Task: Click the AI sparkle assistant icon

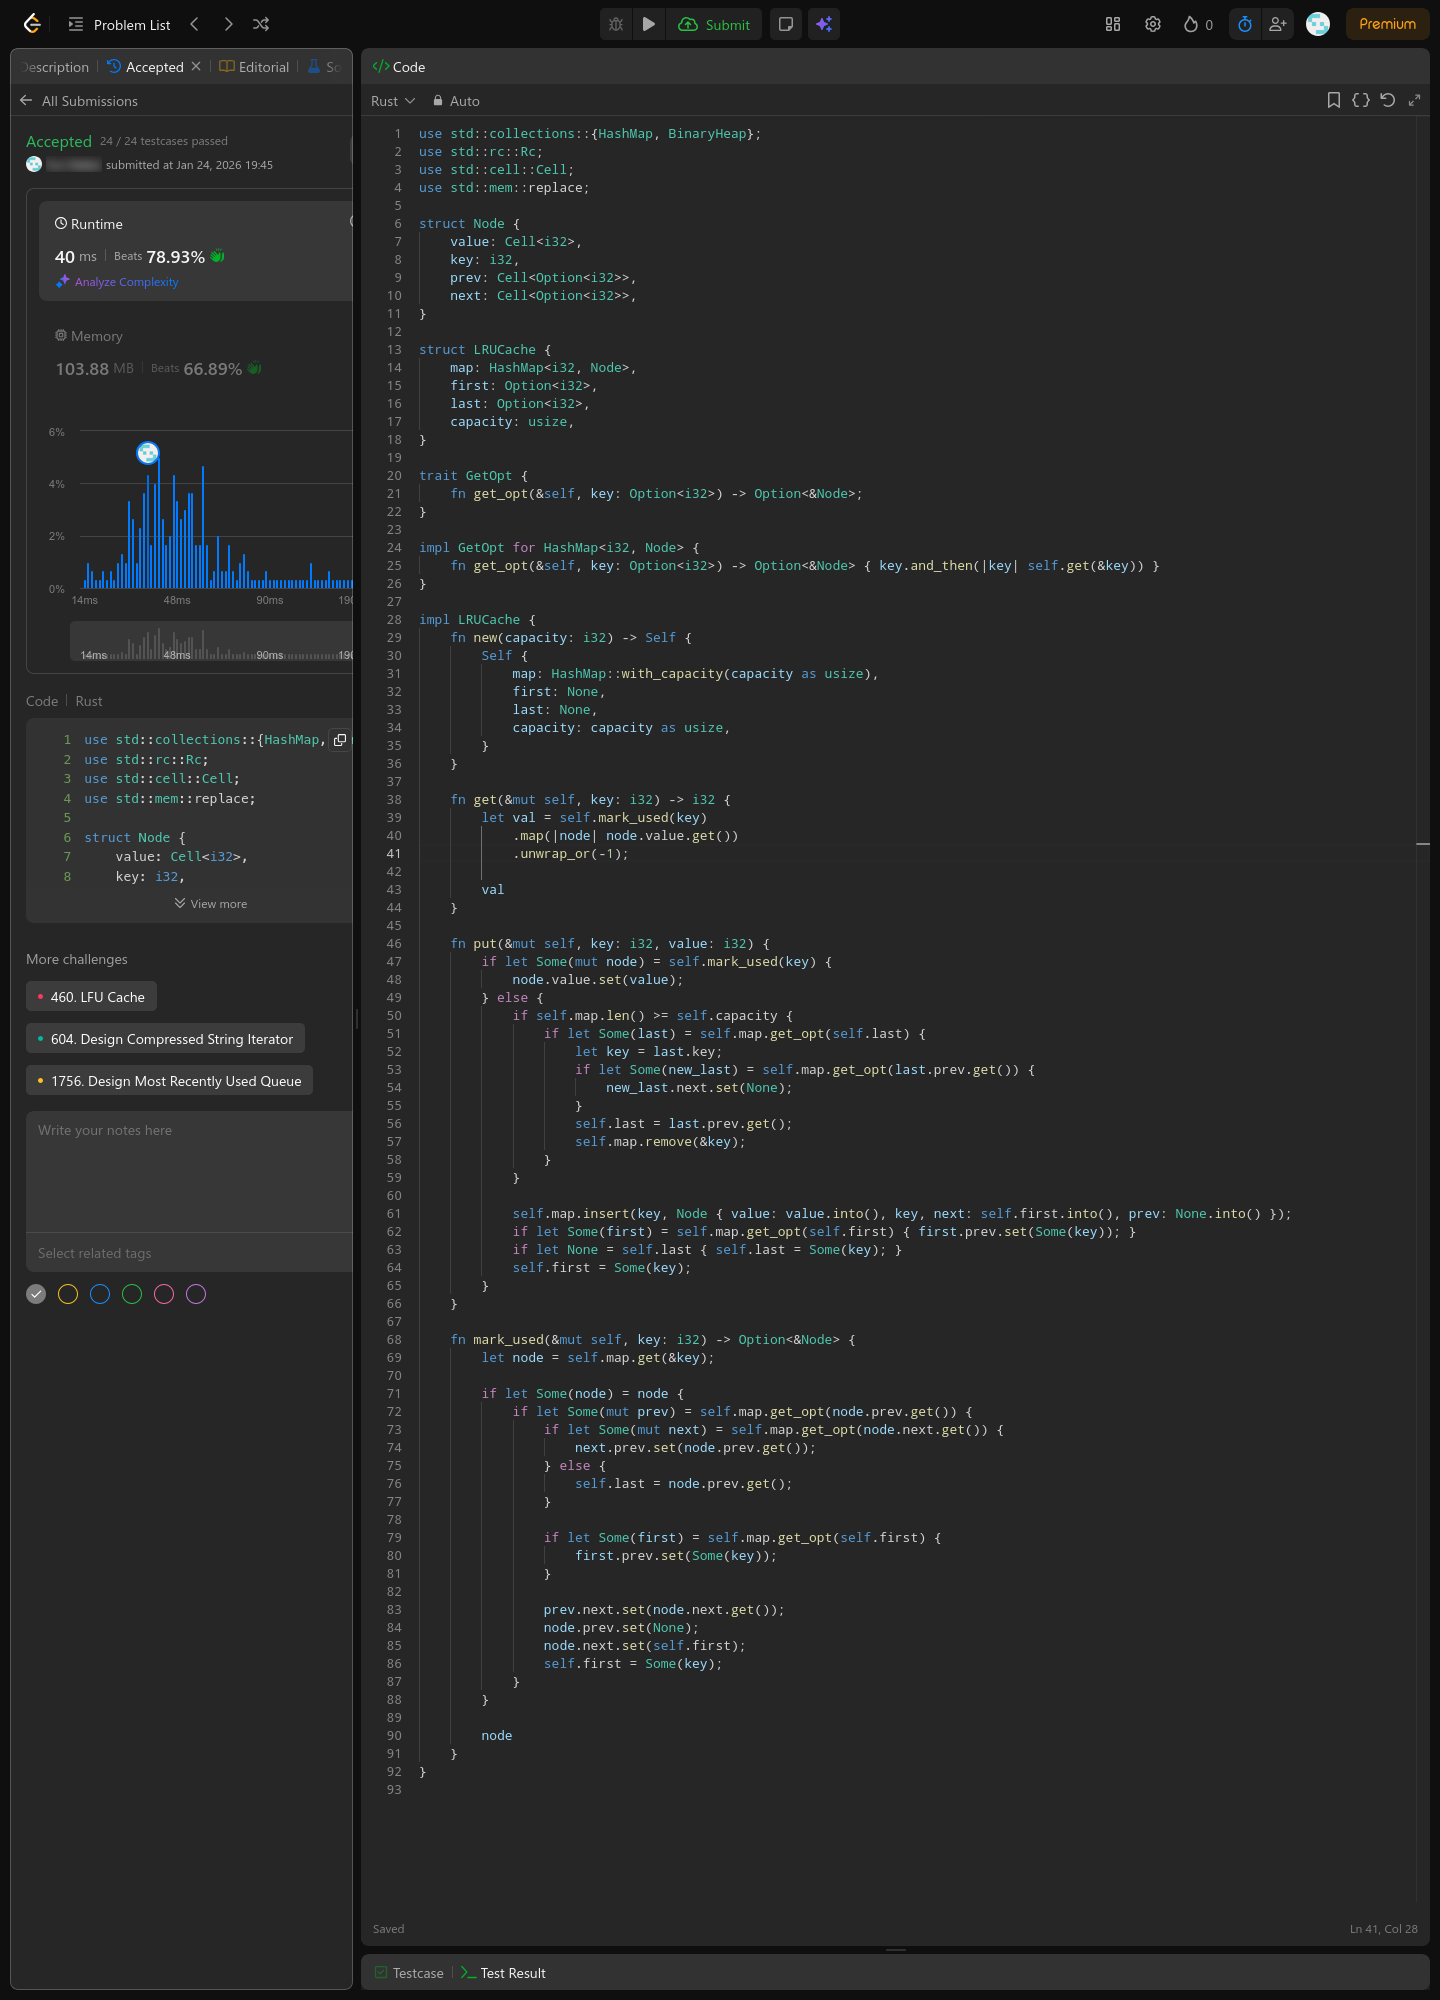Action: tap(824, 24)
